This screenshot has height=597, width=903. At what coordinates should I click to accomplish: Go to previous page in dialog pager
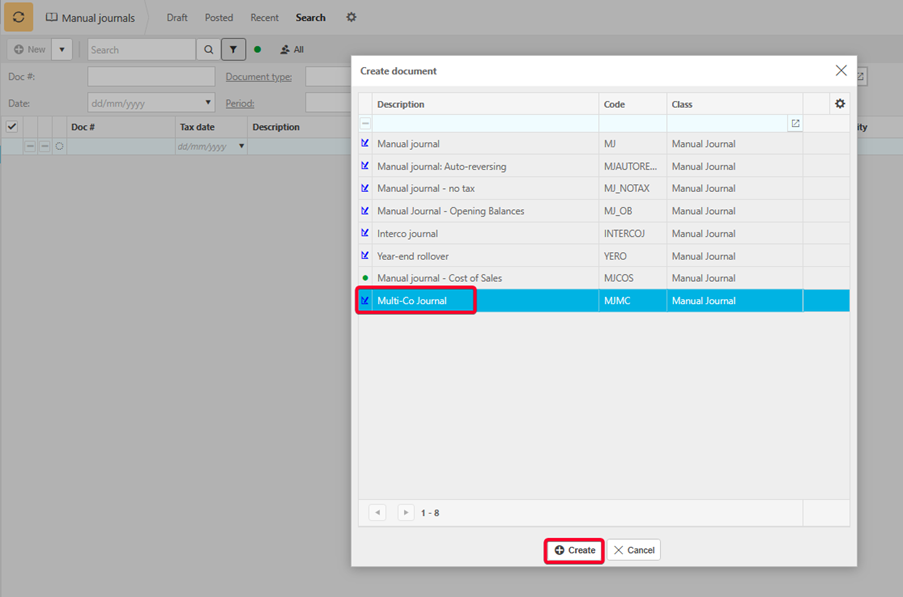pyautogui.click(x=378, y=512)
